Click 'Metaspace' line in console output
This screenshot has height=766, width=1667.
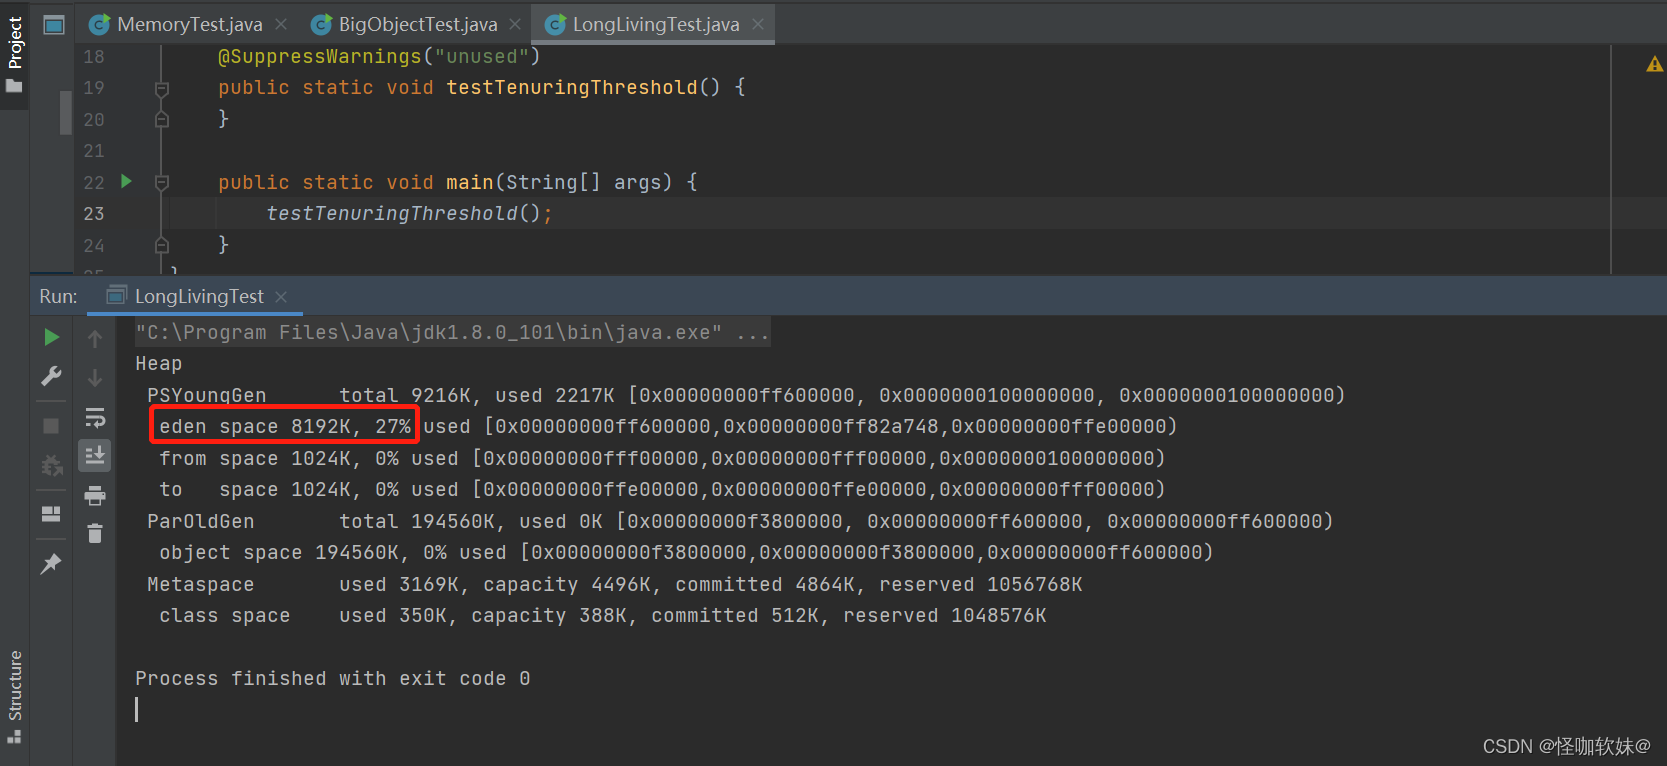[x=615, y=584]
